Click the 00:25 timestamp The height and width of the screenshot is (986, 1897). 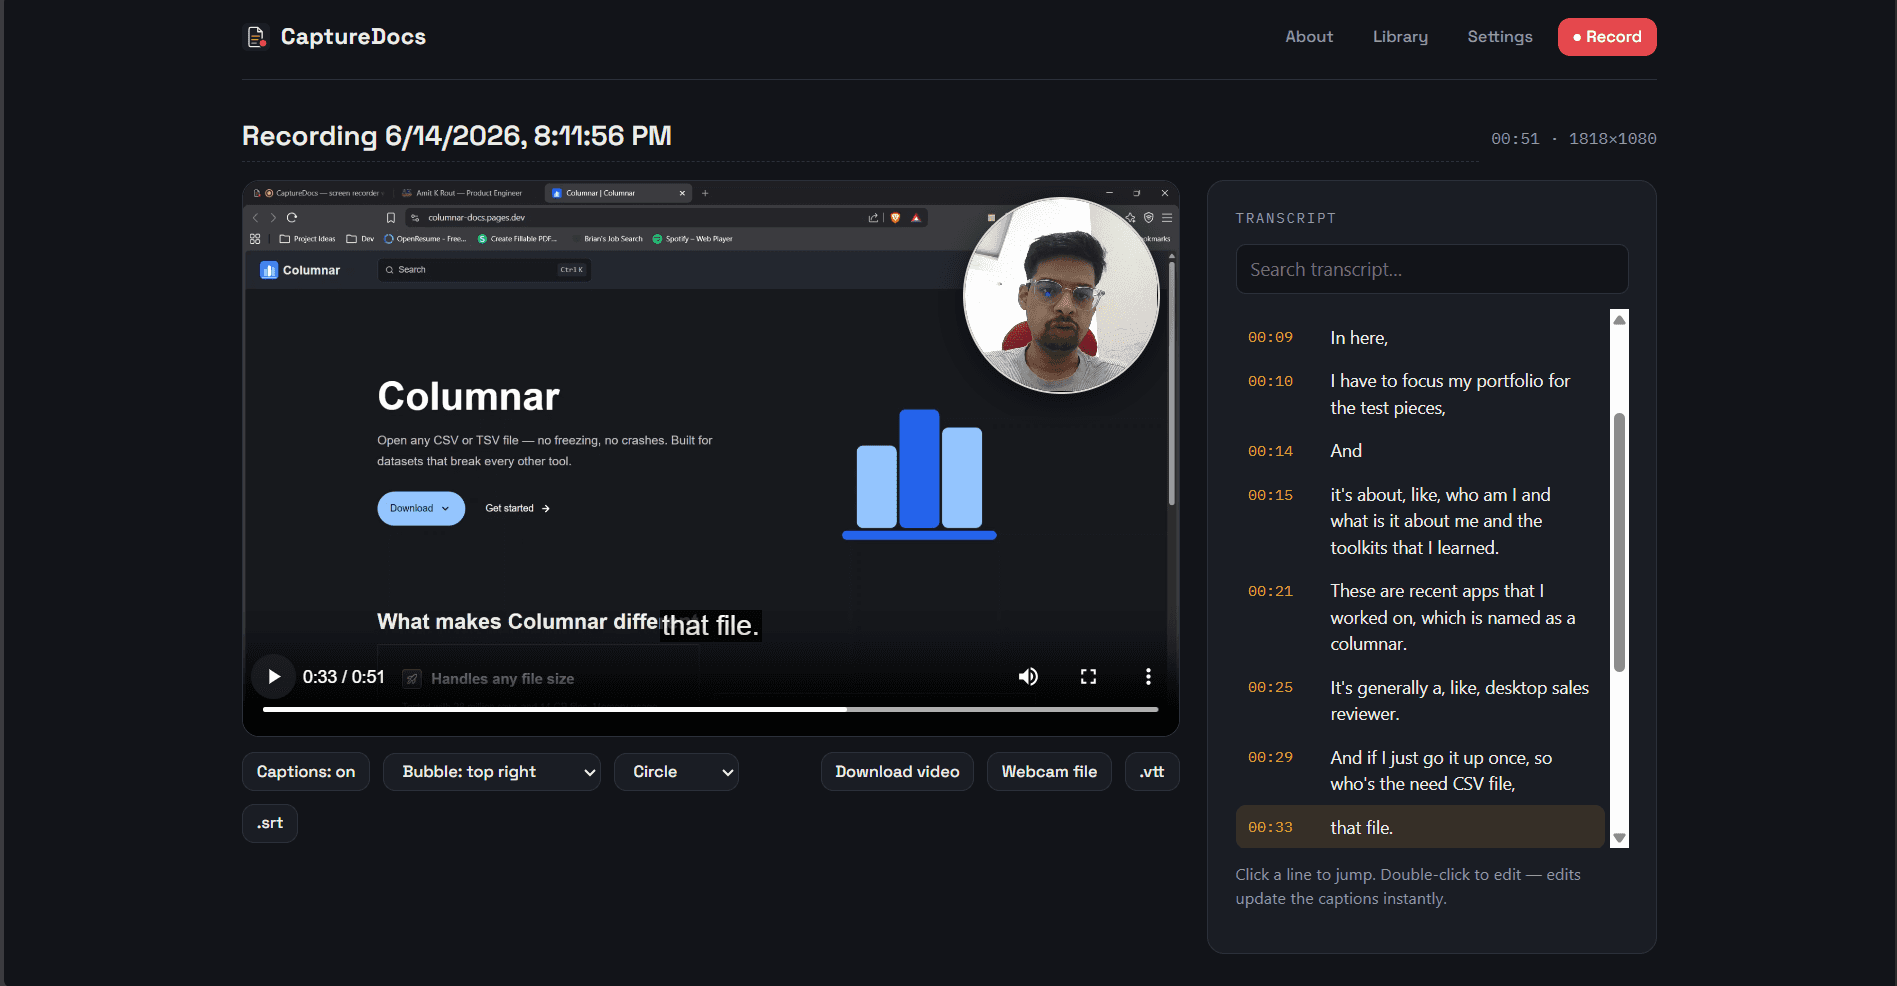point(1270,688)
